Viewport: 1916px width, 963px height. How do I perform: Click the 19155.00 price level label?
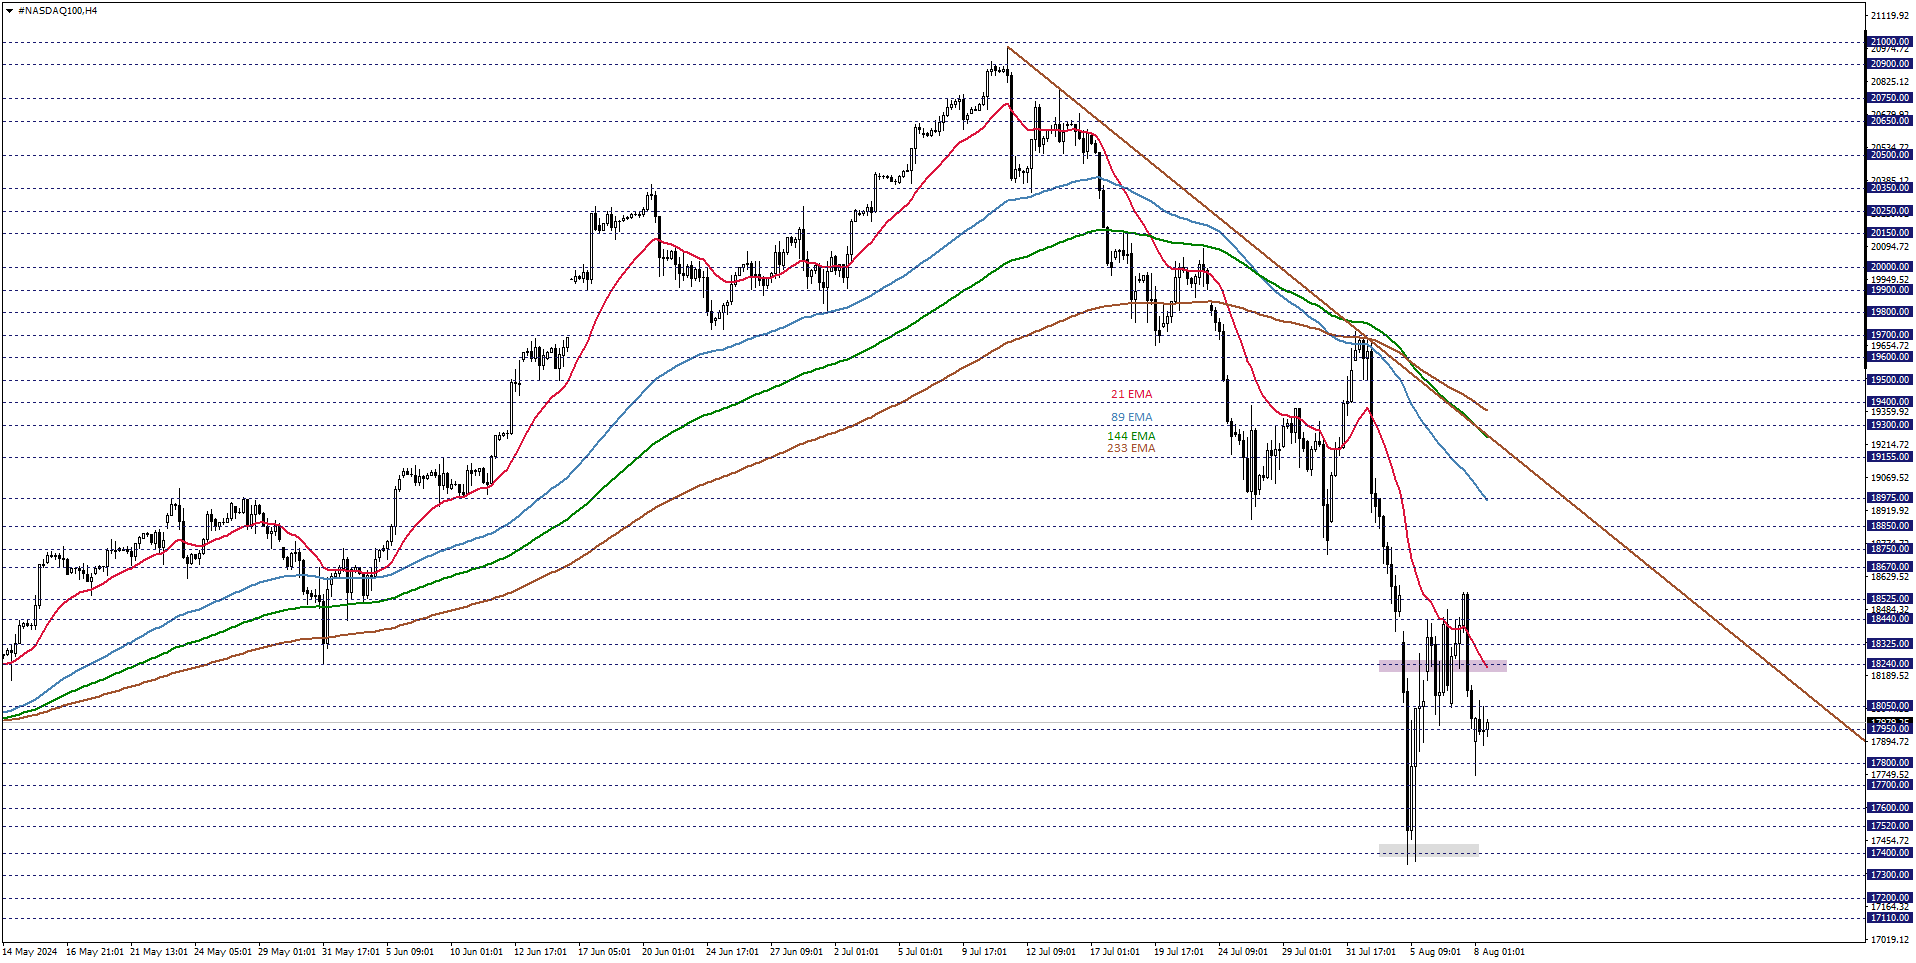pyautogui.click(x=1890, y=457)
